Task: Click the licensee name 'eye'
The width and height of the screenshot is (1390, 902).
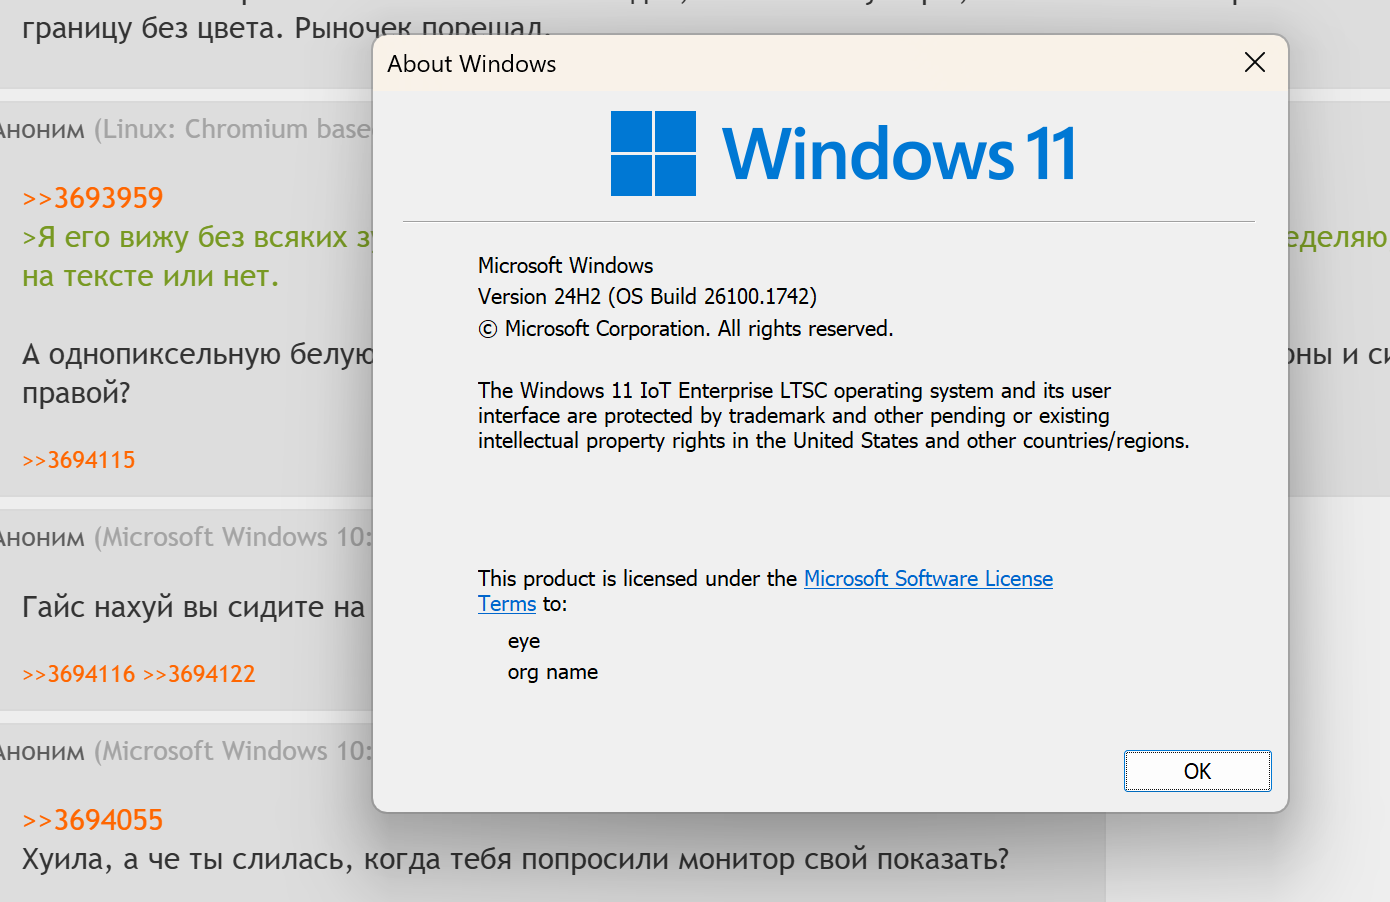Action: point(524,642)
